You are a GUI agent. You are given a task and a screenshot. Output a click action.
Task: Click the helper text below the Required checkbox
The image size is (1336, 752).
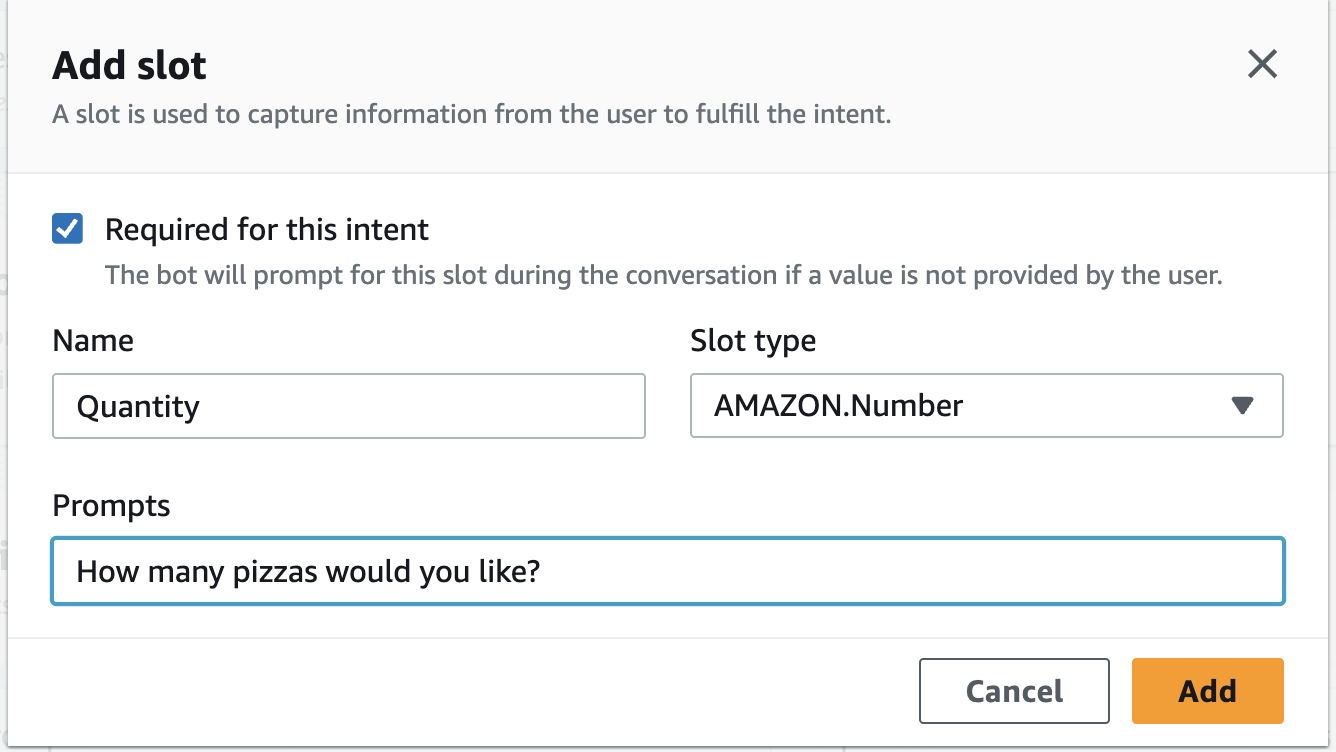pyautogui.click(x=663, y=275)
